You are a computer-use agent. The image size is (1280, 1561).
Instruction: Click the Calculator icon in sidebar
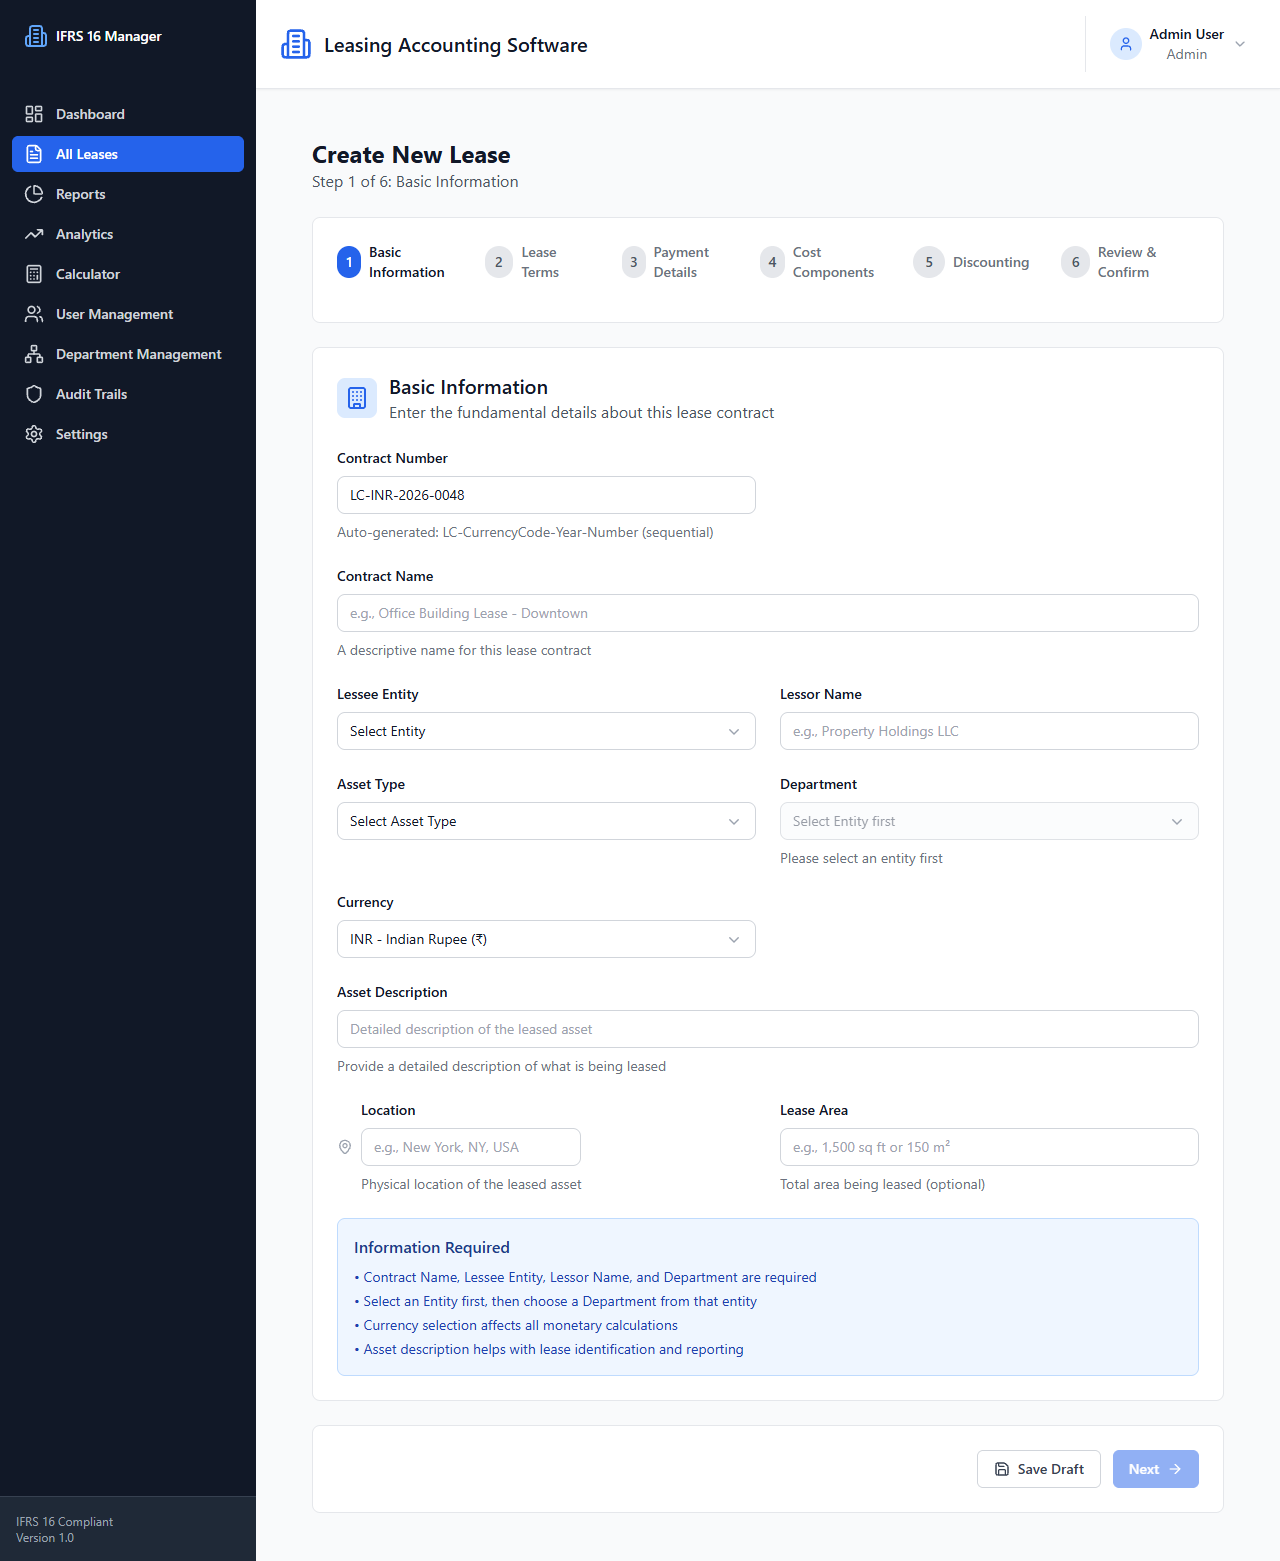tap(34, 274)
